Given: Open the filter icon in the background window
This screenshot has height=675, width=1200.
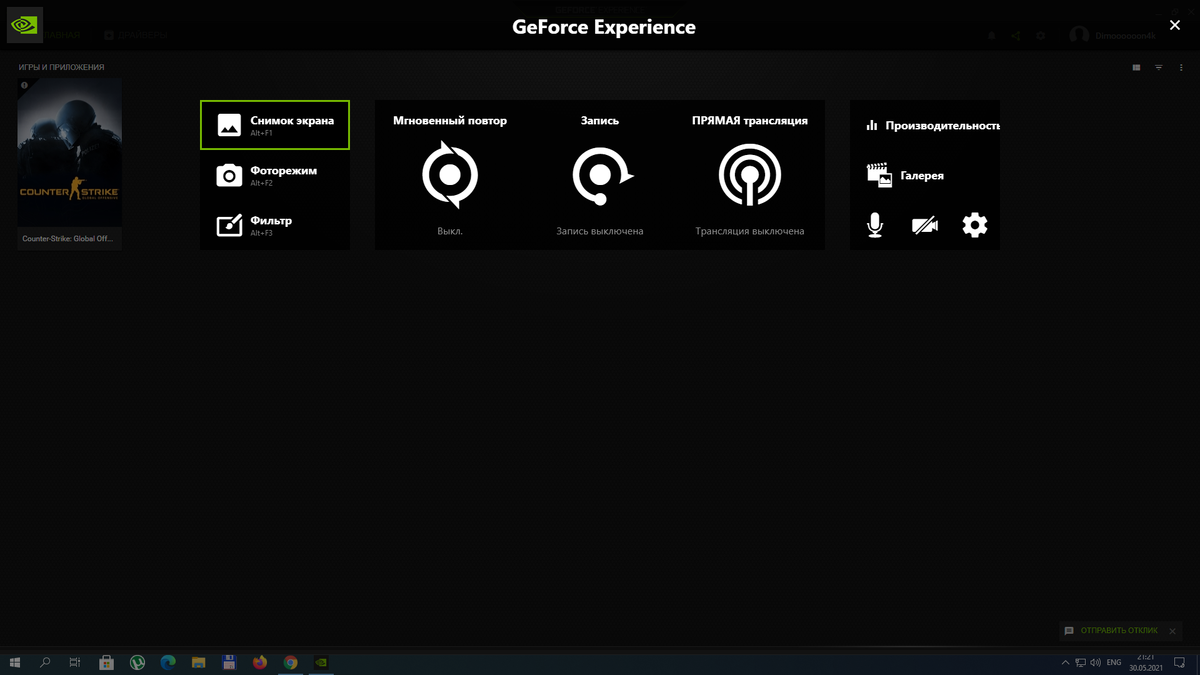Looking at the screenshot, I should pyautogui.click(x=1159, y=67).
